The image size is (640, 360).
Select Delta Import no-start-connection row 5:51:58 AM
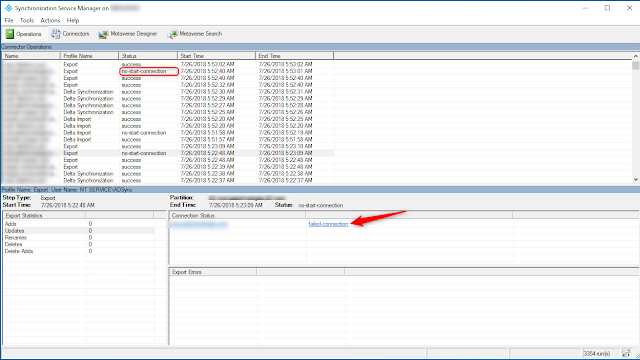[167, 133]
